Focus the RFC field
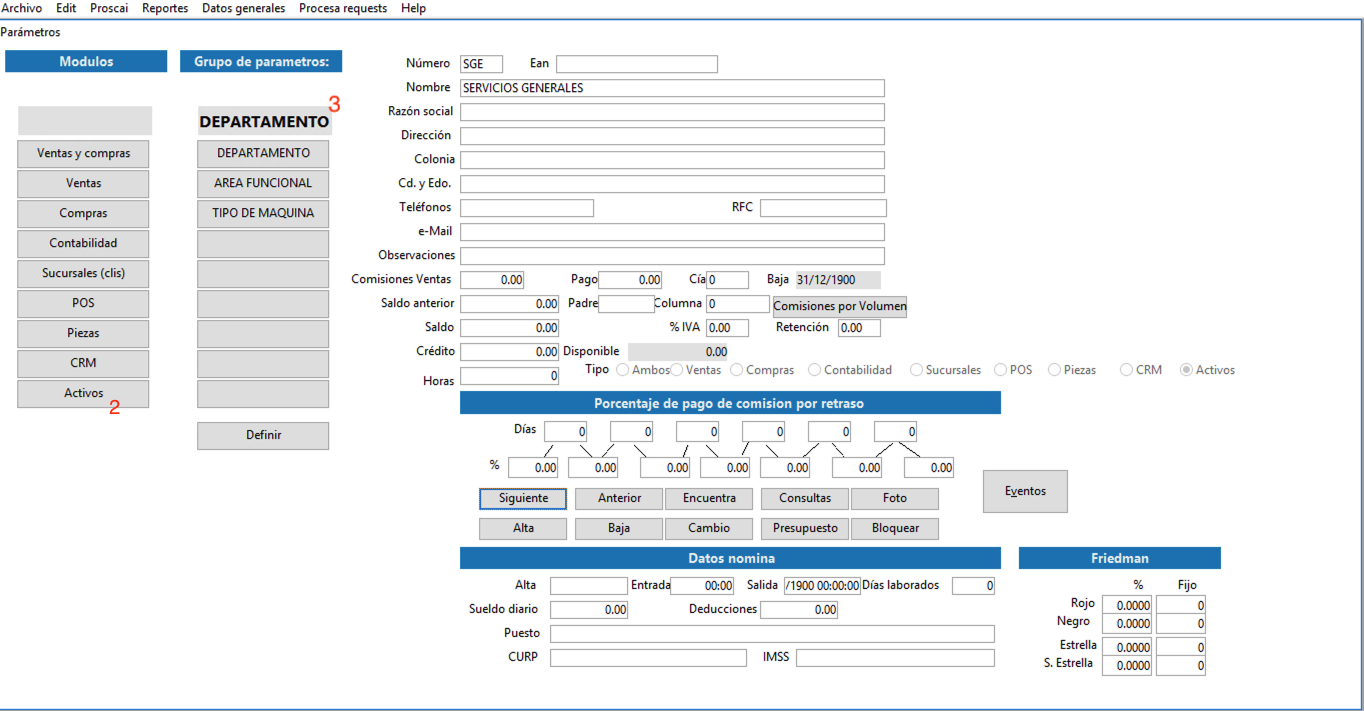This screenshot has height=711, width=1364. pos(823,208)
